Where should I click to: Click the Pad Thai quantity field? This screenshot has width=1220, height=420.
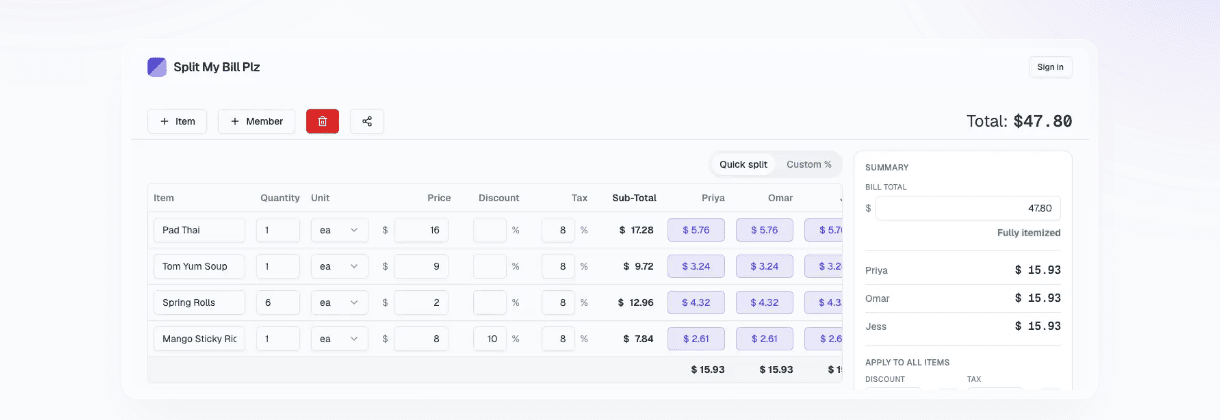point(278,230)
